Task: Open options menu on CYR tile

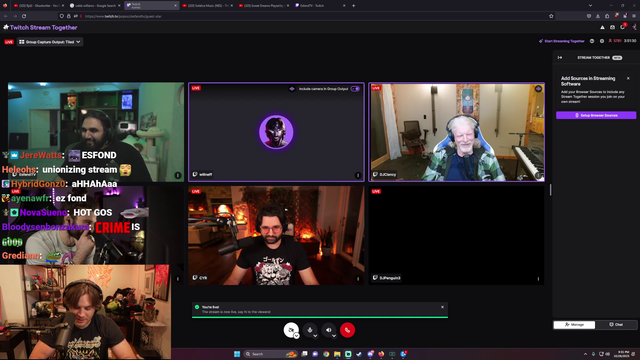Action: pyautogui.click(x=358, y=279)
